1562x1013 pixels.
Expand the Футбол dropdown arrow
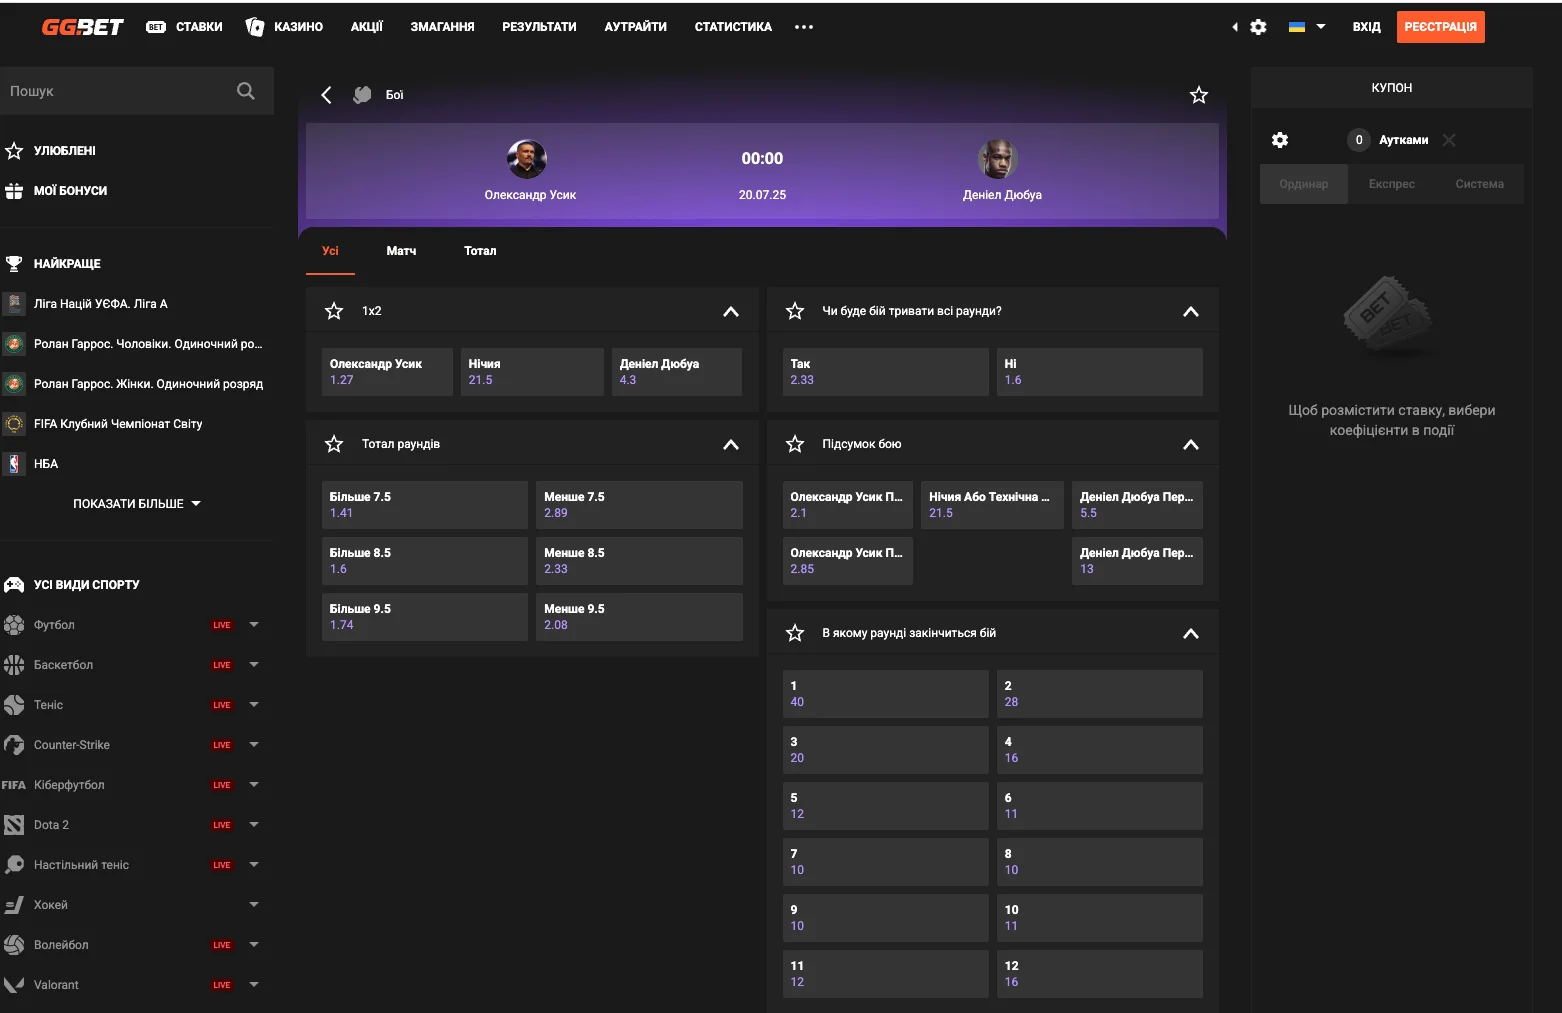pos(254,625)
